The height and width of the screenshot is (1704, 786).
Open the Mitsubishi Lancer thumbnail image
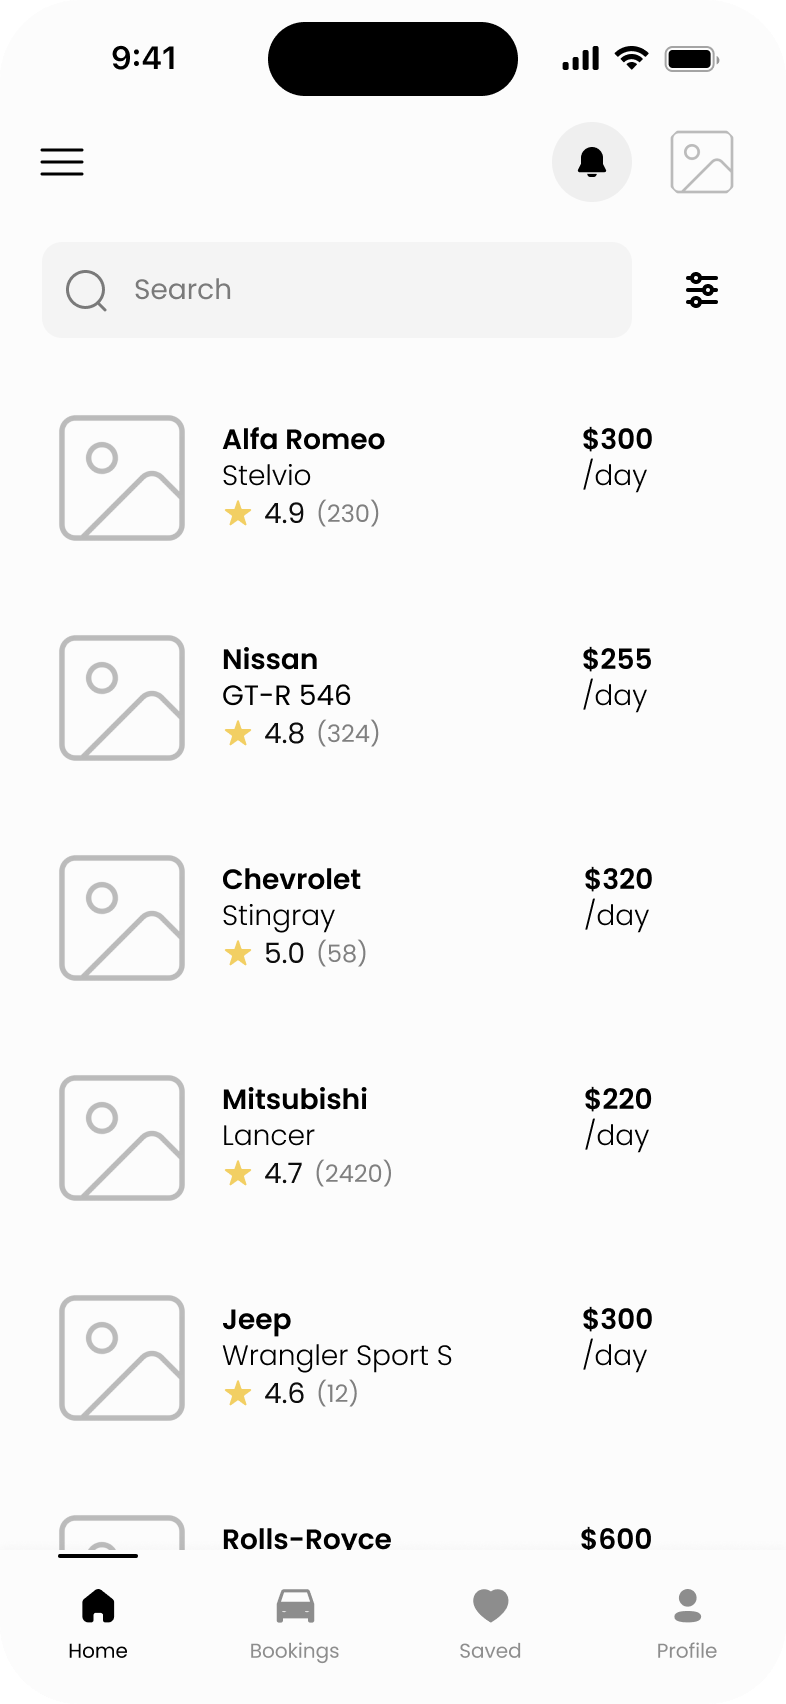122,1138
